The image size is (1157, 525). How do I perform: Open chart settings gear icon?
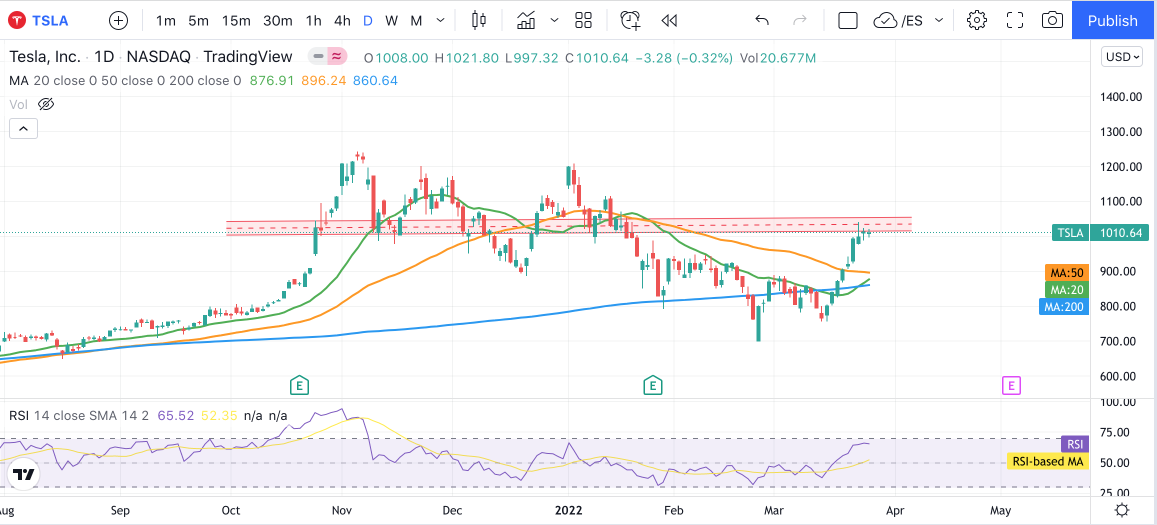click(x=977, y=21)
